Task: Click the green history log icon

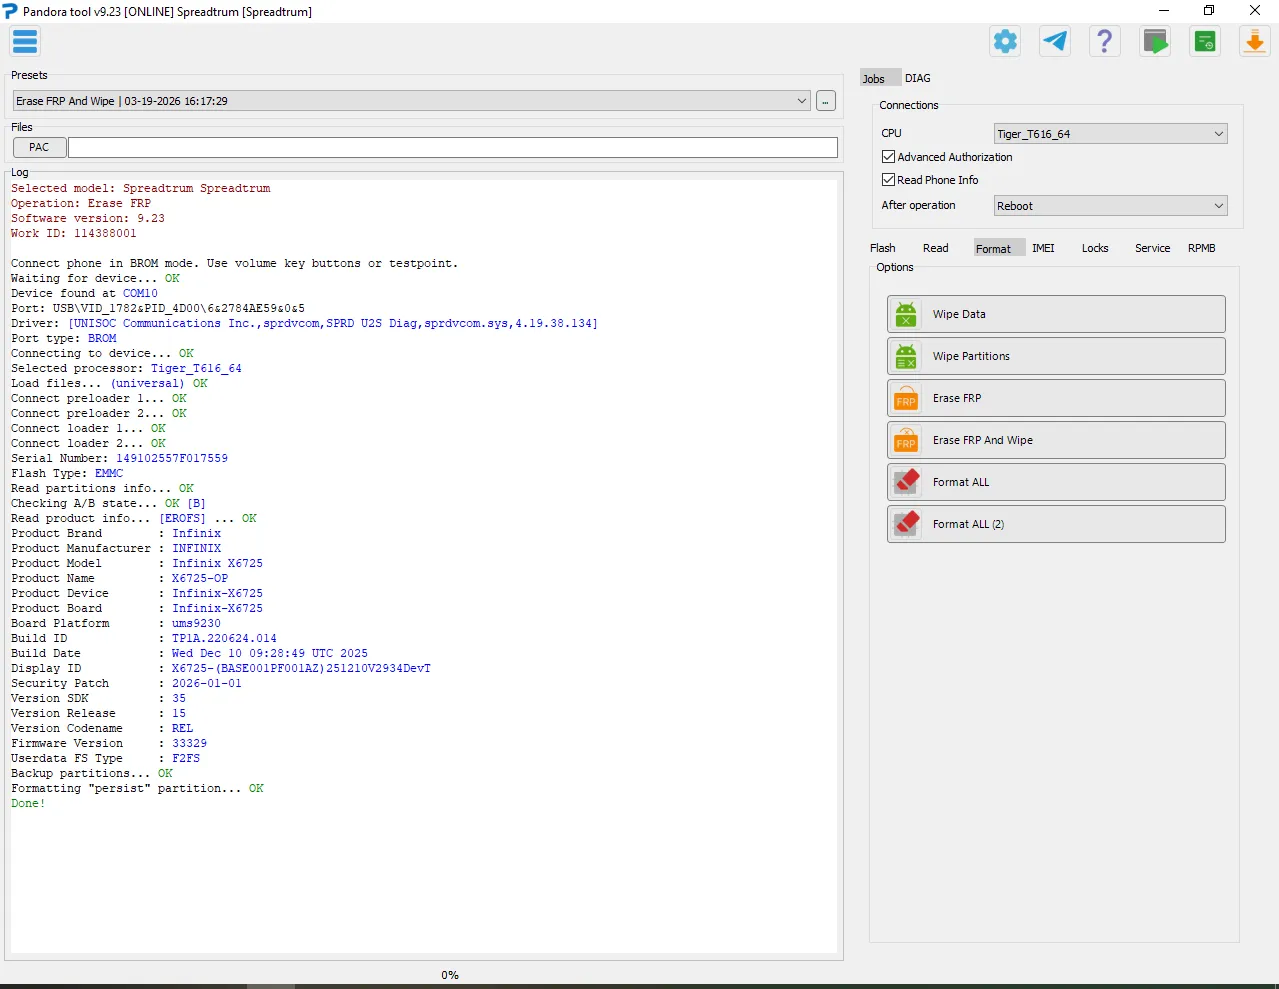Action: (1205, 42)
